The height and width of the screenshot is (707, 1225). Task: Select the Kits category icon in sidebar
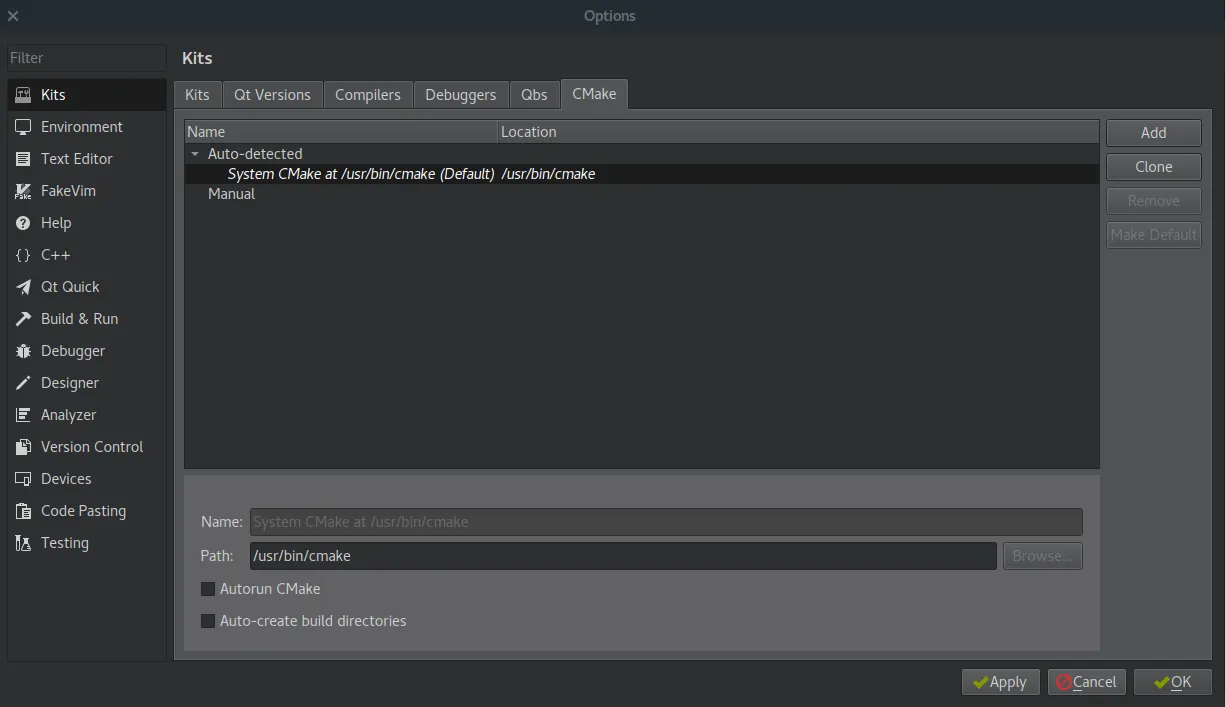(x=23, y=95)
